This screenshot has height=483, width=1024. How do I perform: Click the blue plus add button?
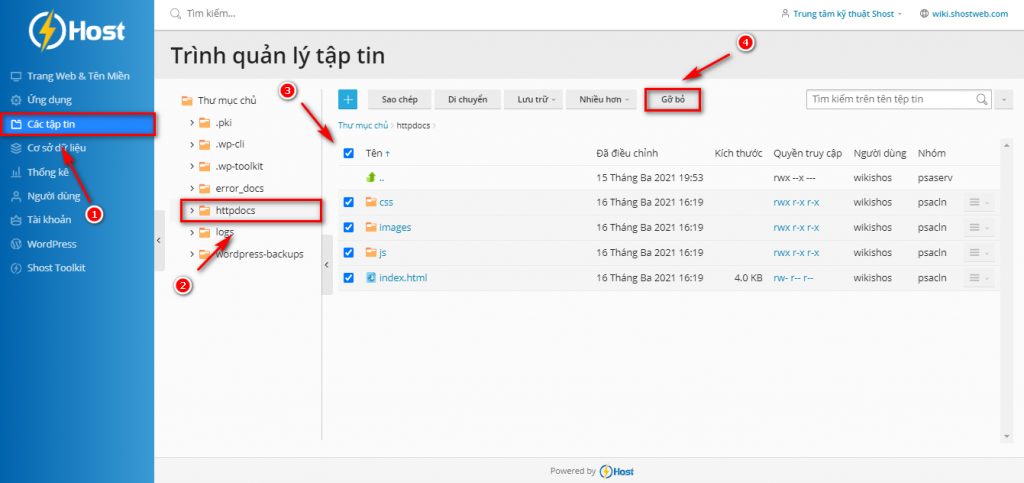pyautogui.click(x=347, y=100)
